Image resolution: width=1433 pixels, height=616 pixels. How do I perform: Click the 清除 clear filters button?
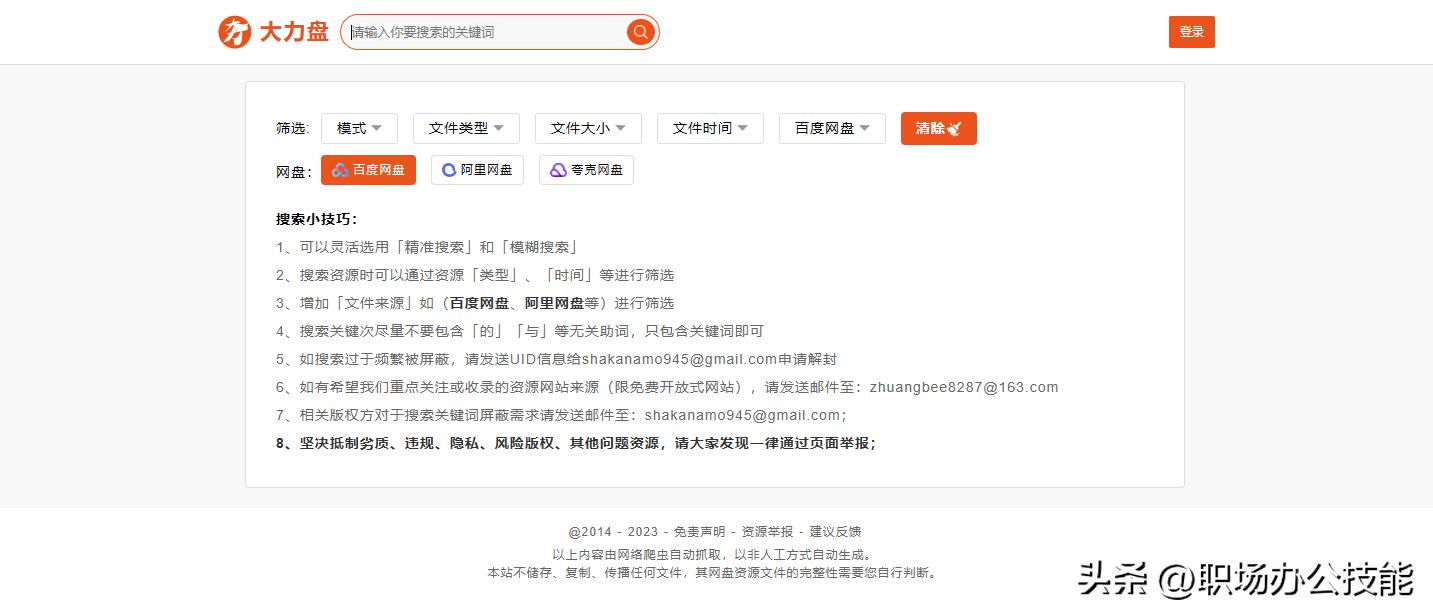tap(938, 127)
